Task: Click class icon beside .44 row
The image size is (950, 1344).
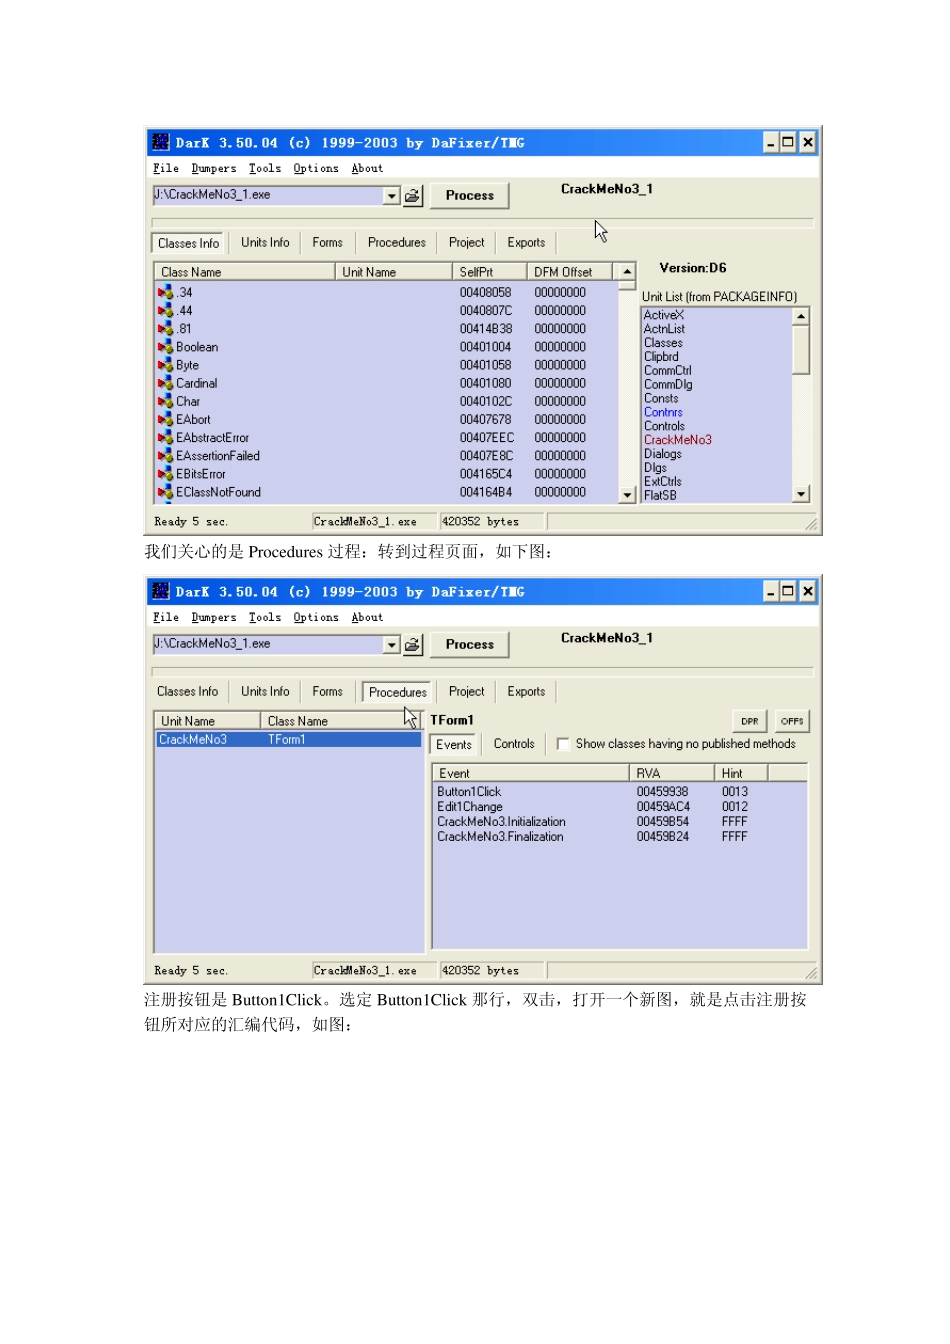Action: click(165, 310)
